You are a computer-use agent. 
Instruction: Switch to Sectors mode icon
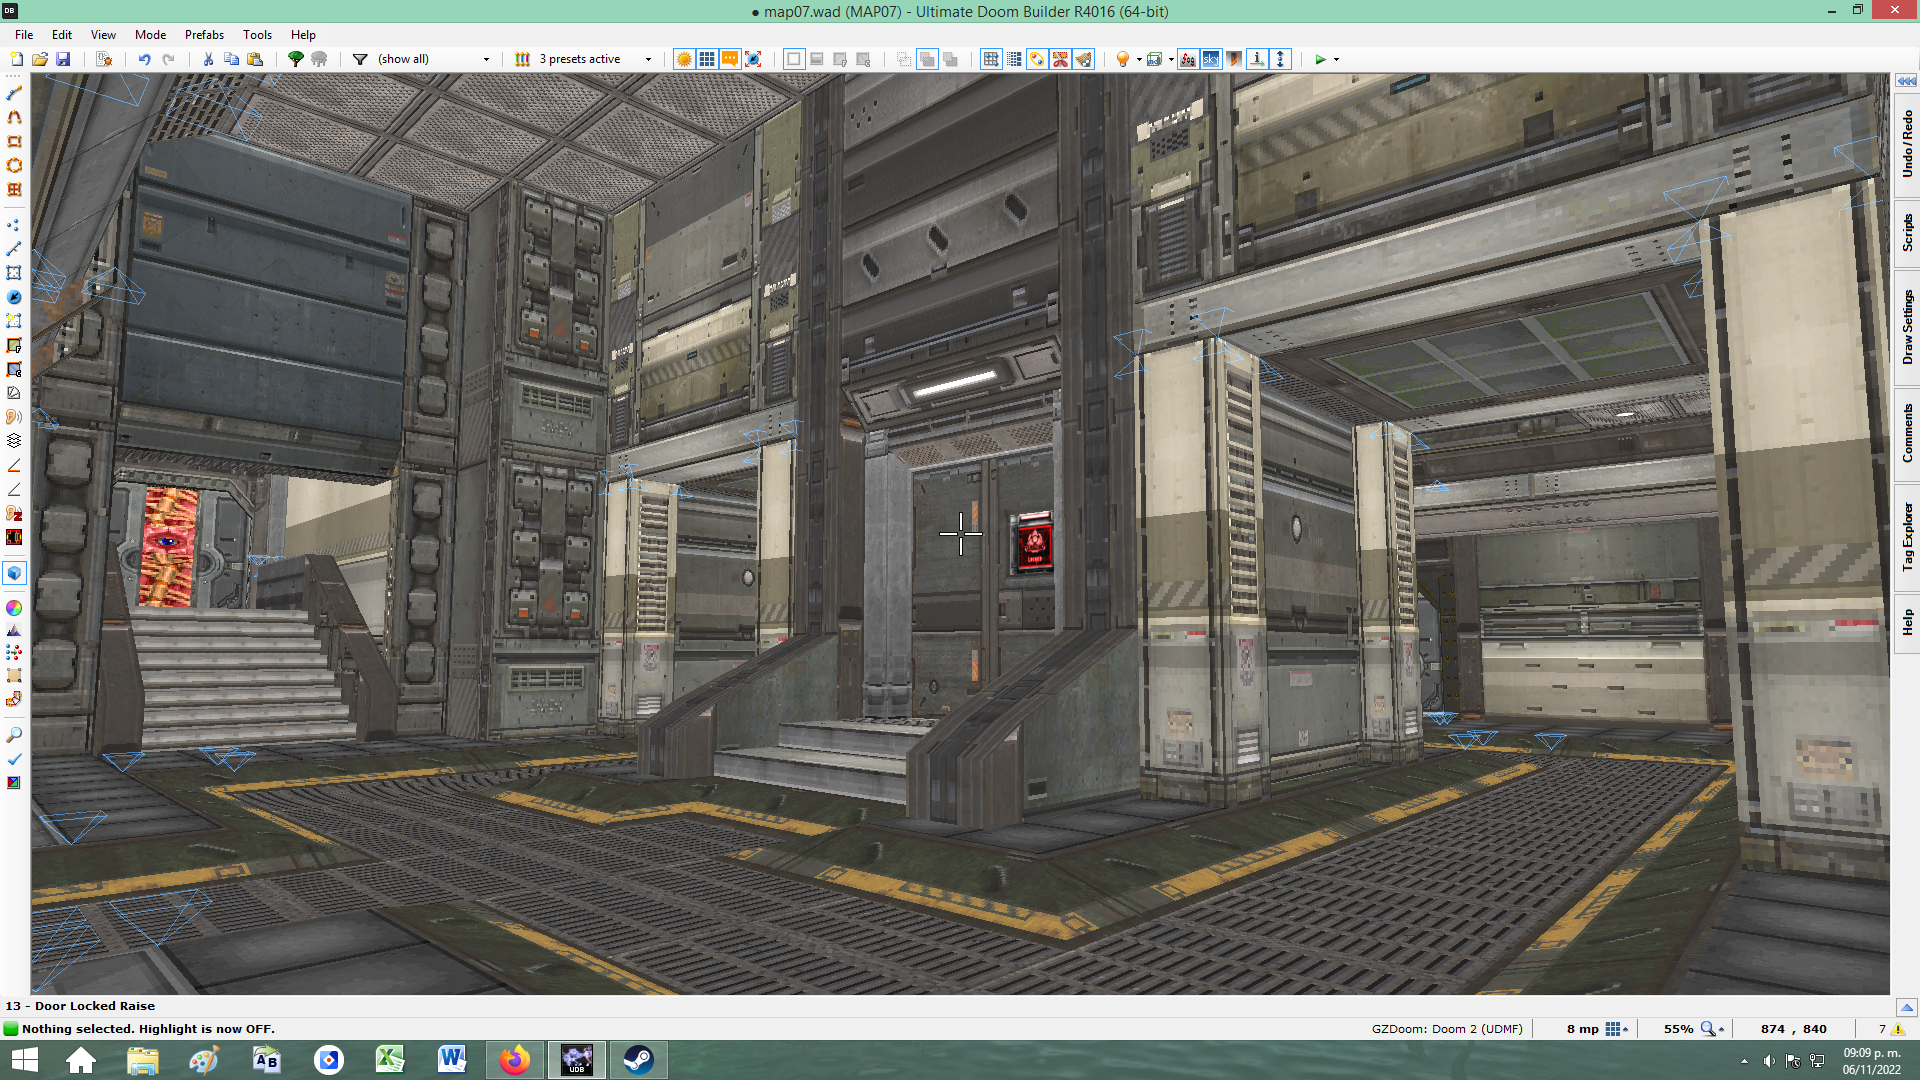click(x=14, y=273)
